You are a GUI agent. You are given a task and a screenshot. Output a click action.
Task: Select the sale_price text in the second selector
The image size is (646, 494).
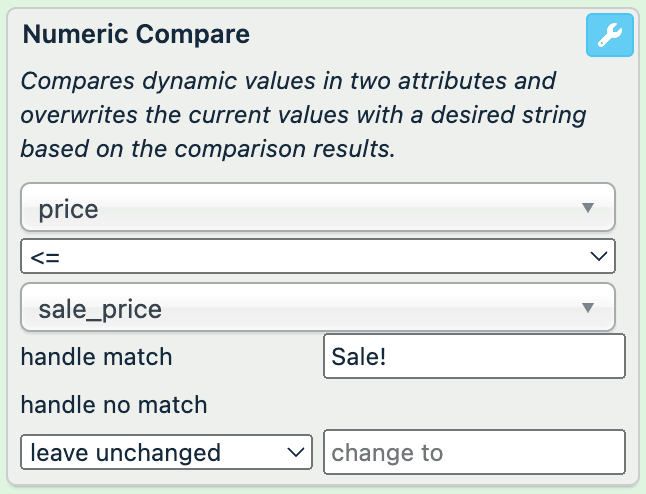coord(100,309)
